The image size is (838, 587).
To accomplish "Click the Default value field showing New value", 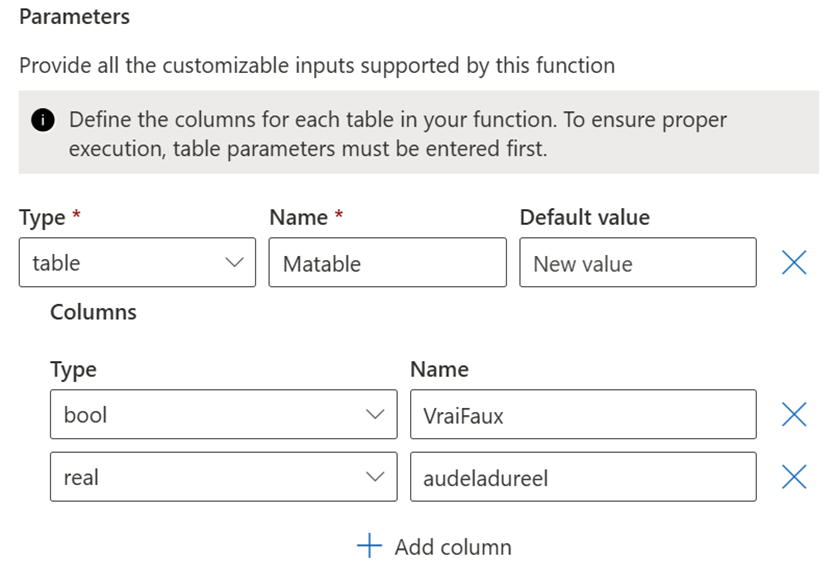I will [637, 263].
